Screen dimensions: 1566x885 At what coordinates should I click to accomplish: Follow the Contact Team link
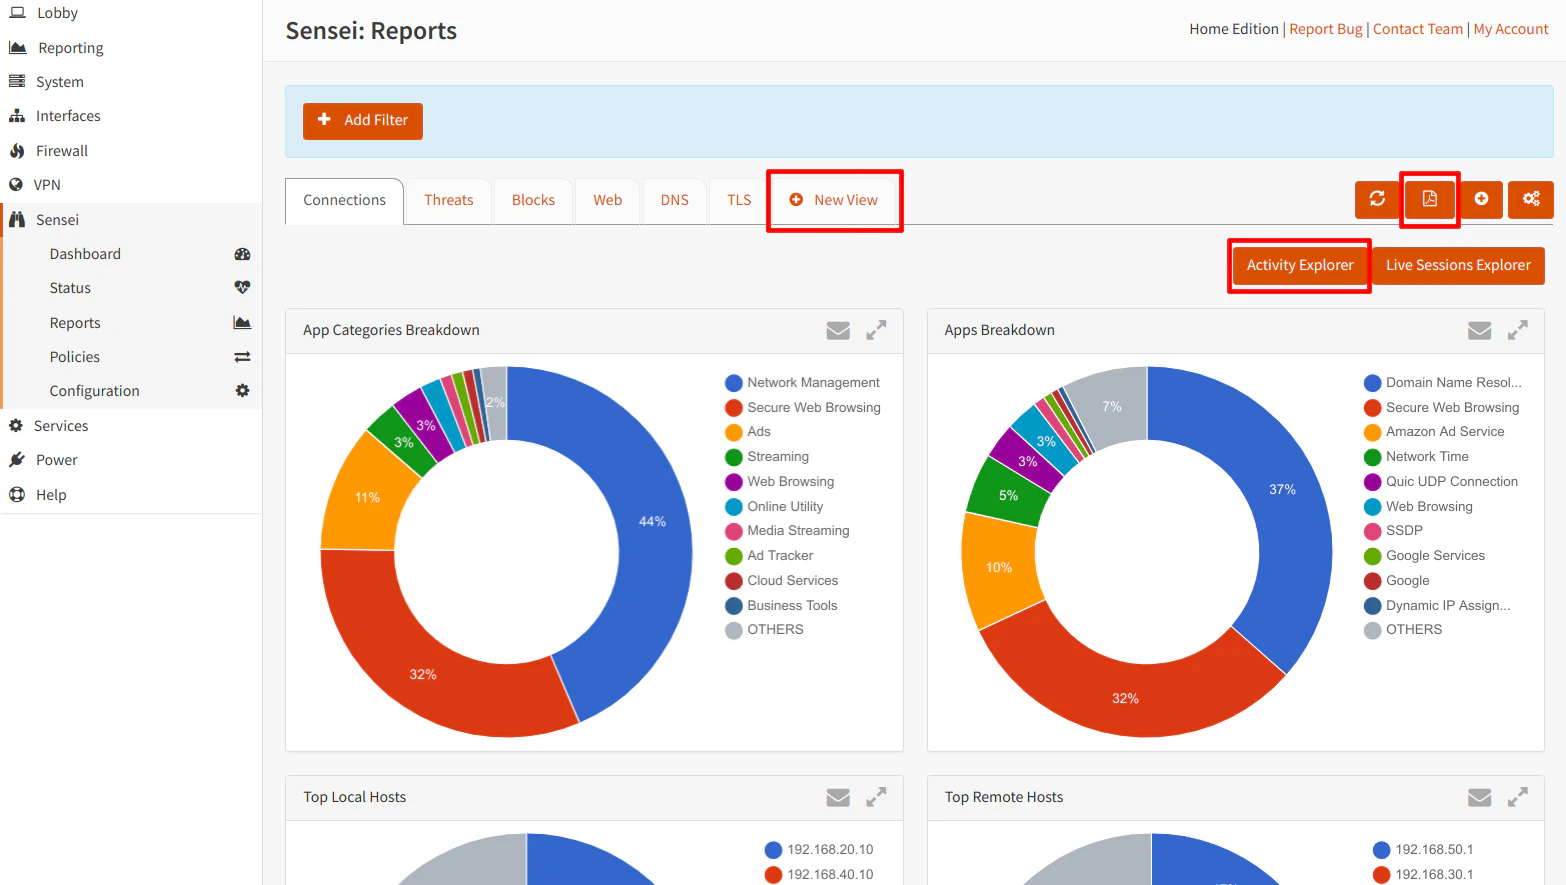tap(1417, 29)
